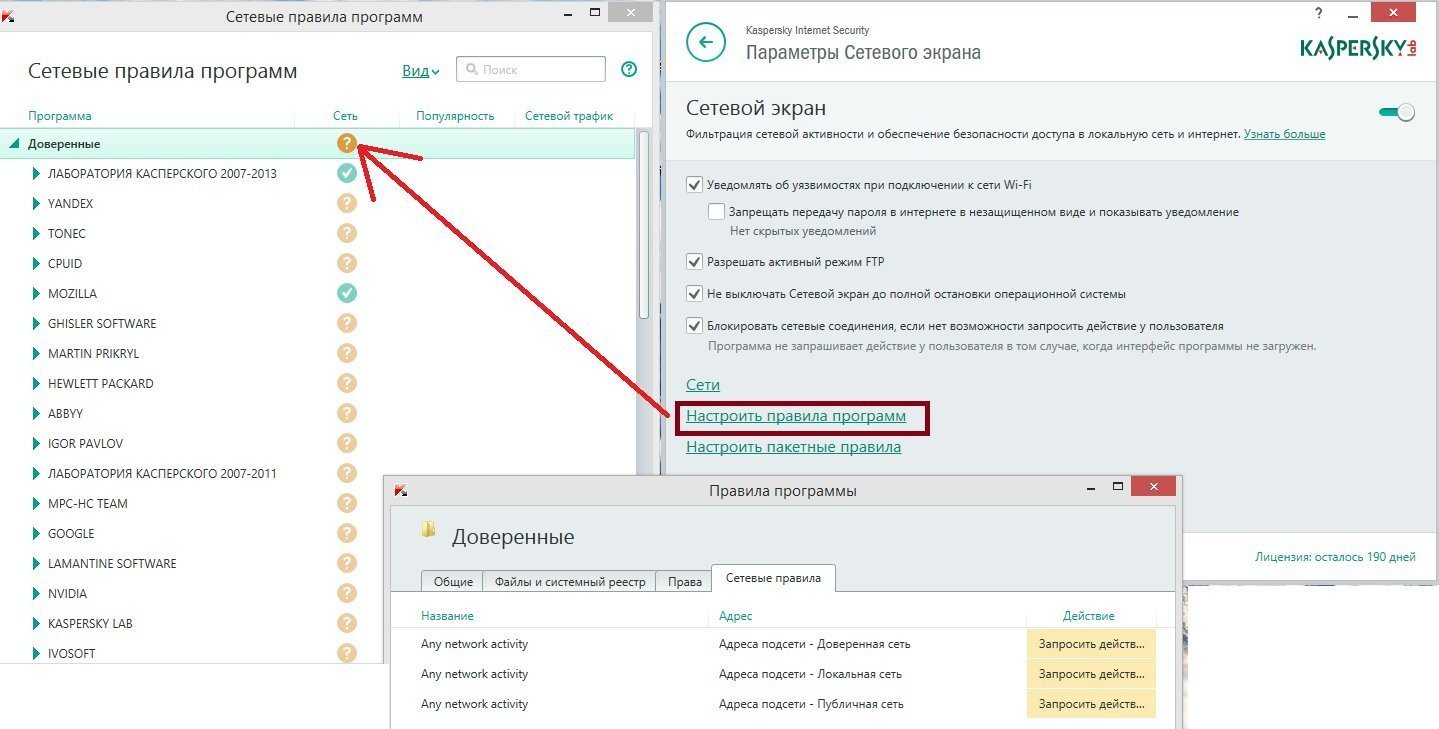The width and height of the screenshot is (1439, 729).
Task: Select the Сетевые правила tab
Action: (773, 578)
